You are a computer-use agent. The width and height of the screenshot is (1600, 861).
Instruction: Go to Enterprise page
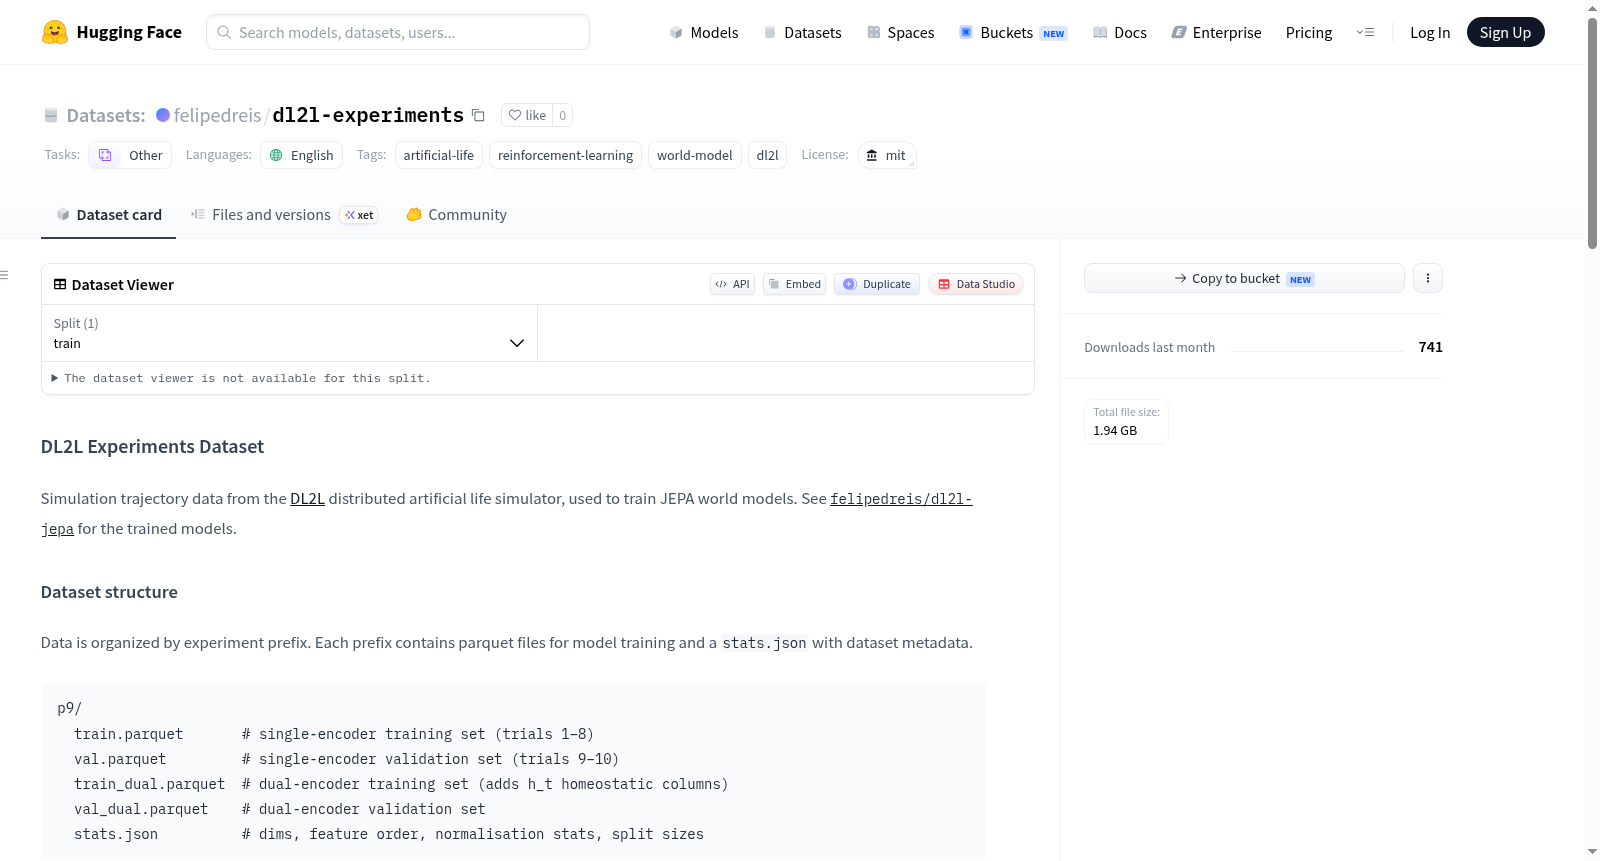(1216, 32)
